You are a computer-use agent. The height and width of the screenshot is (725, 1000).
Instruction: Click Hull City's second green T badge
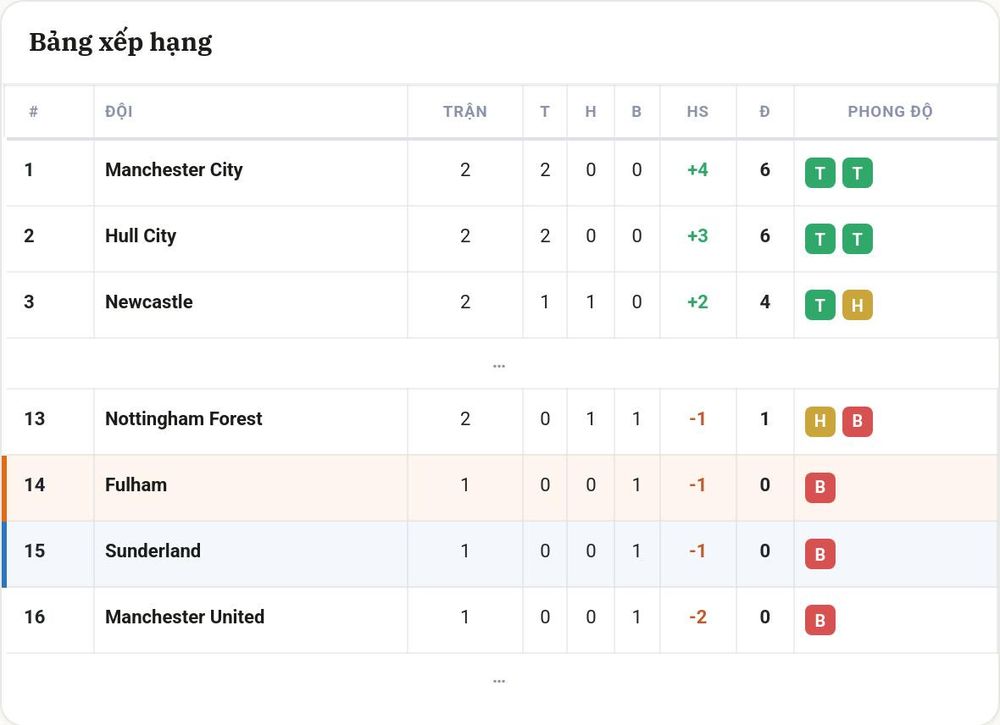coord(857,238)
